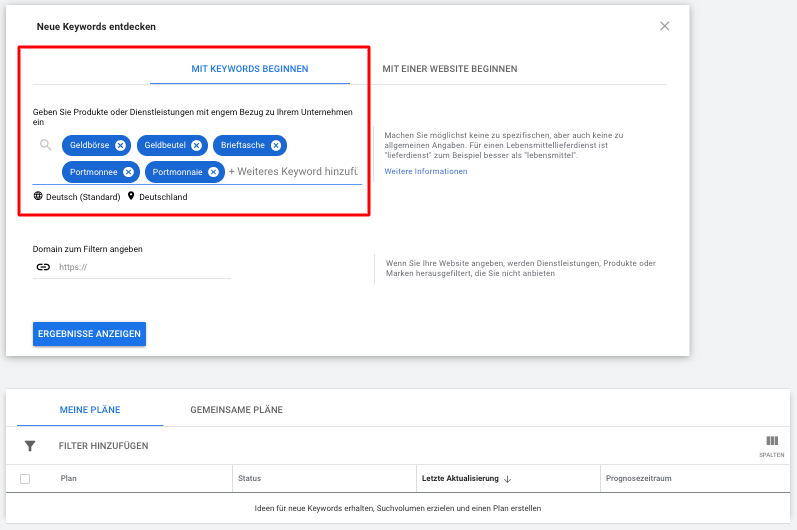Remove the Portmonnee keyword chip

pyautogui.click(x=129, y=172)
